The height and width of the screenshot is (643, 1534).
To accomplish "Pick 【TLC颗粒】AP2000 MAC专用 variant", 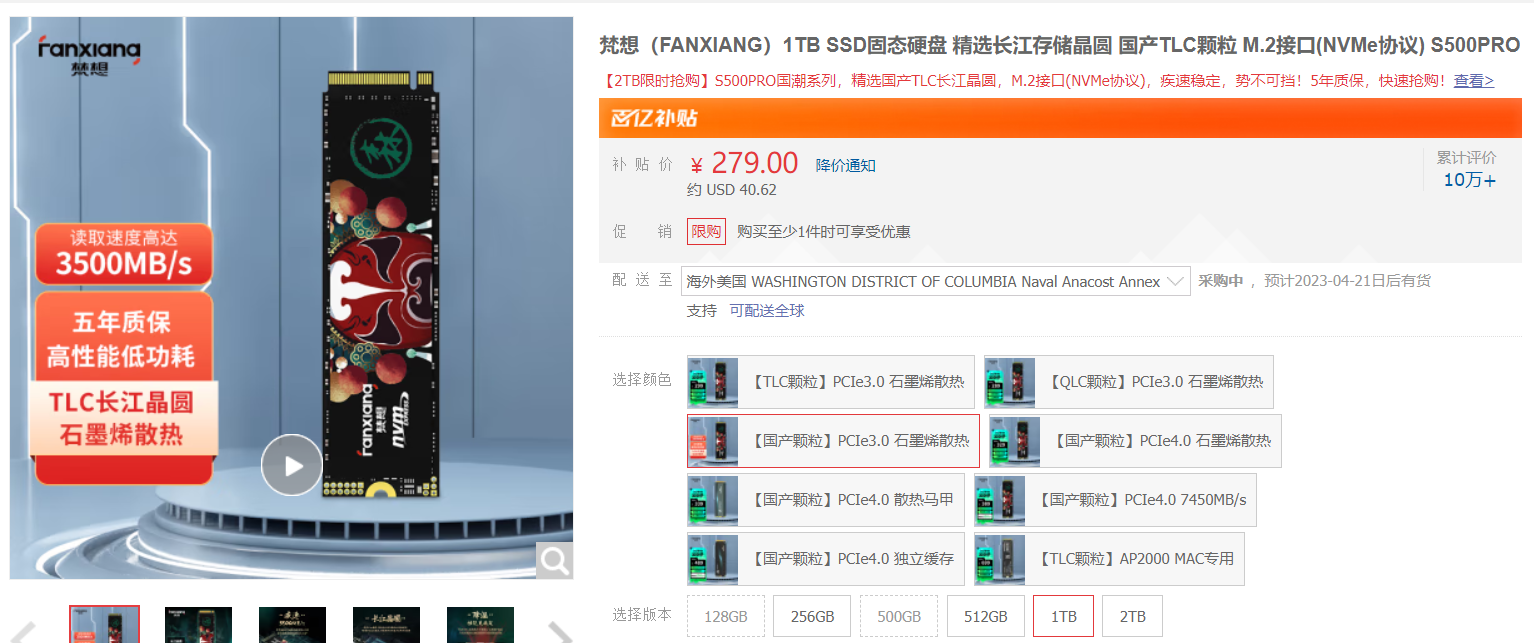I will (1110, 559).
